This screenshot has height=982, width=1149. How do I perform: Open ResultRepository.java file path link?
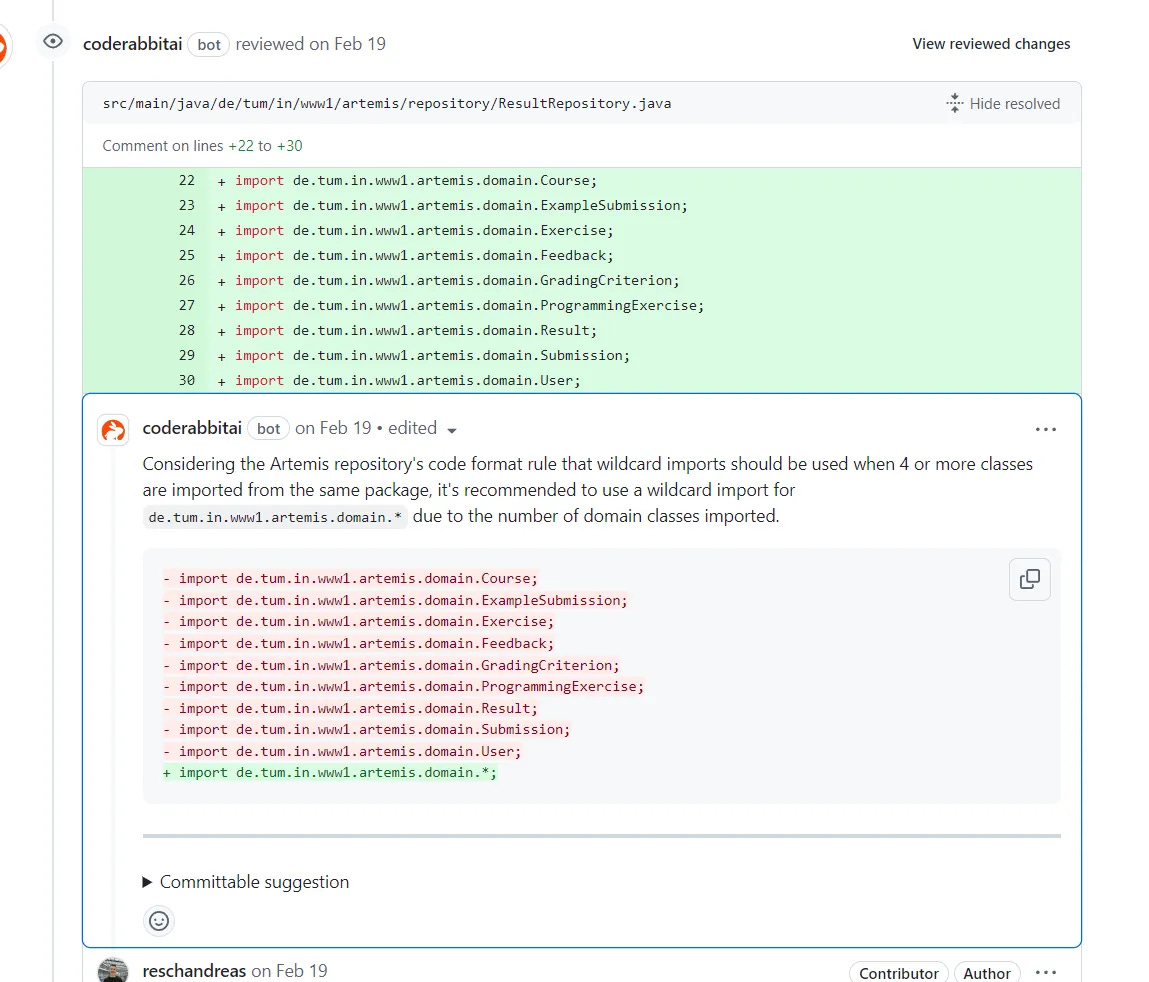click(387, 103)
